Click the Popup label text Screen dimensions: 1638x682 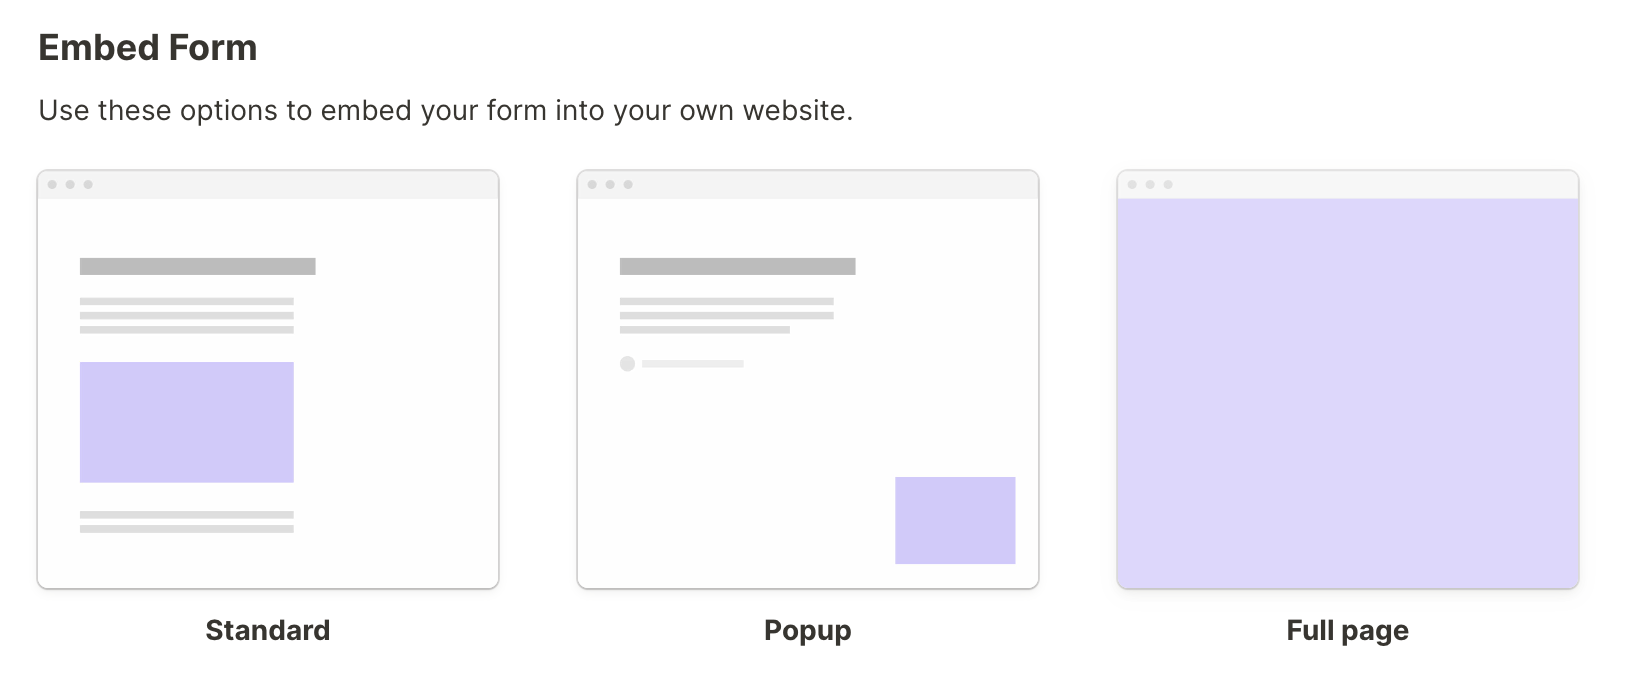point(807,630)
